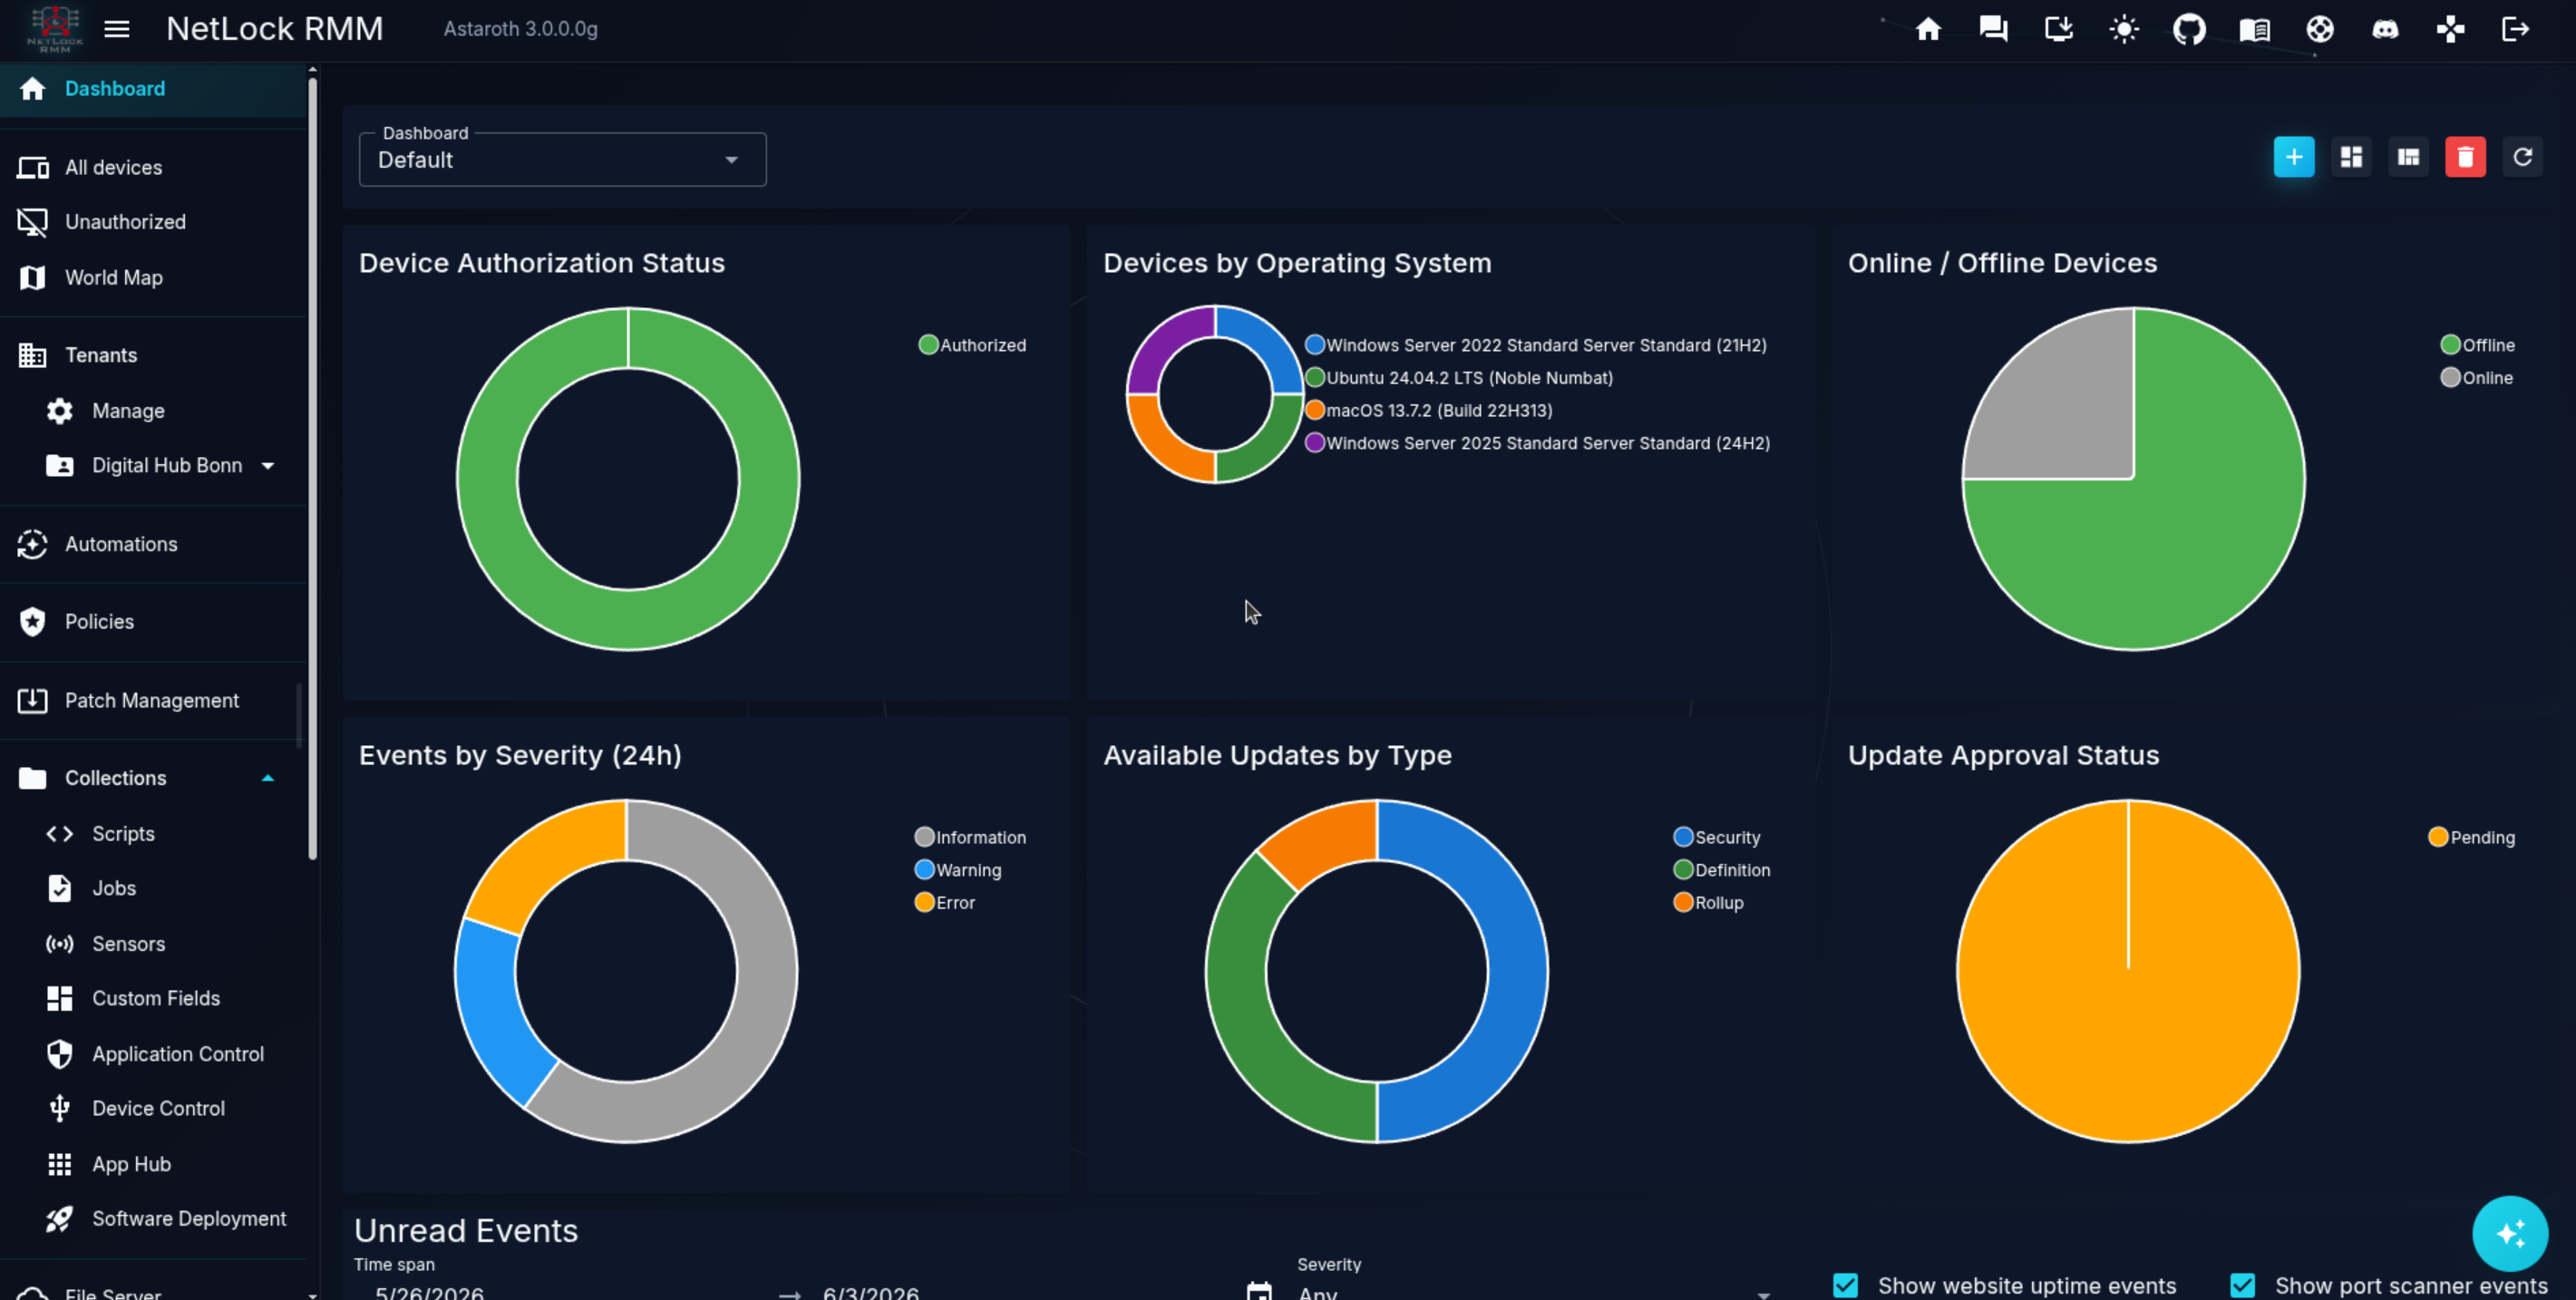The height and width of the screenshot is (1300, 2576).
Task: Toggle the Information severity legend entry
Action: coord(970,837)
